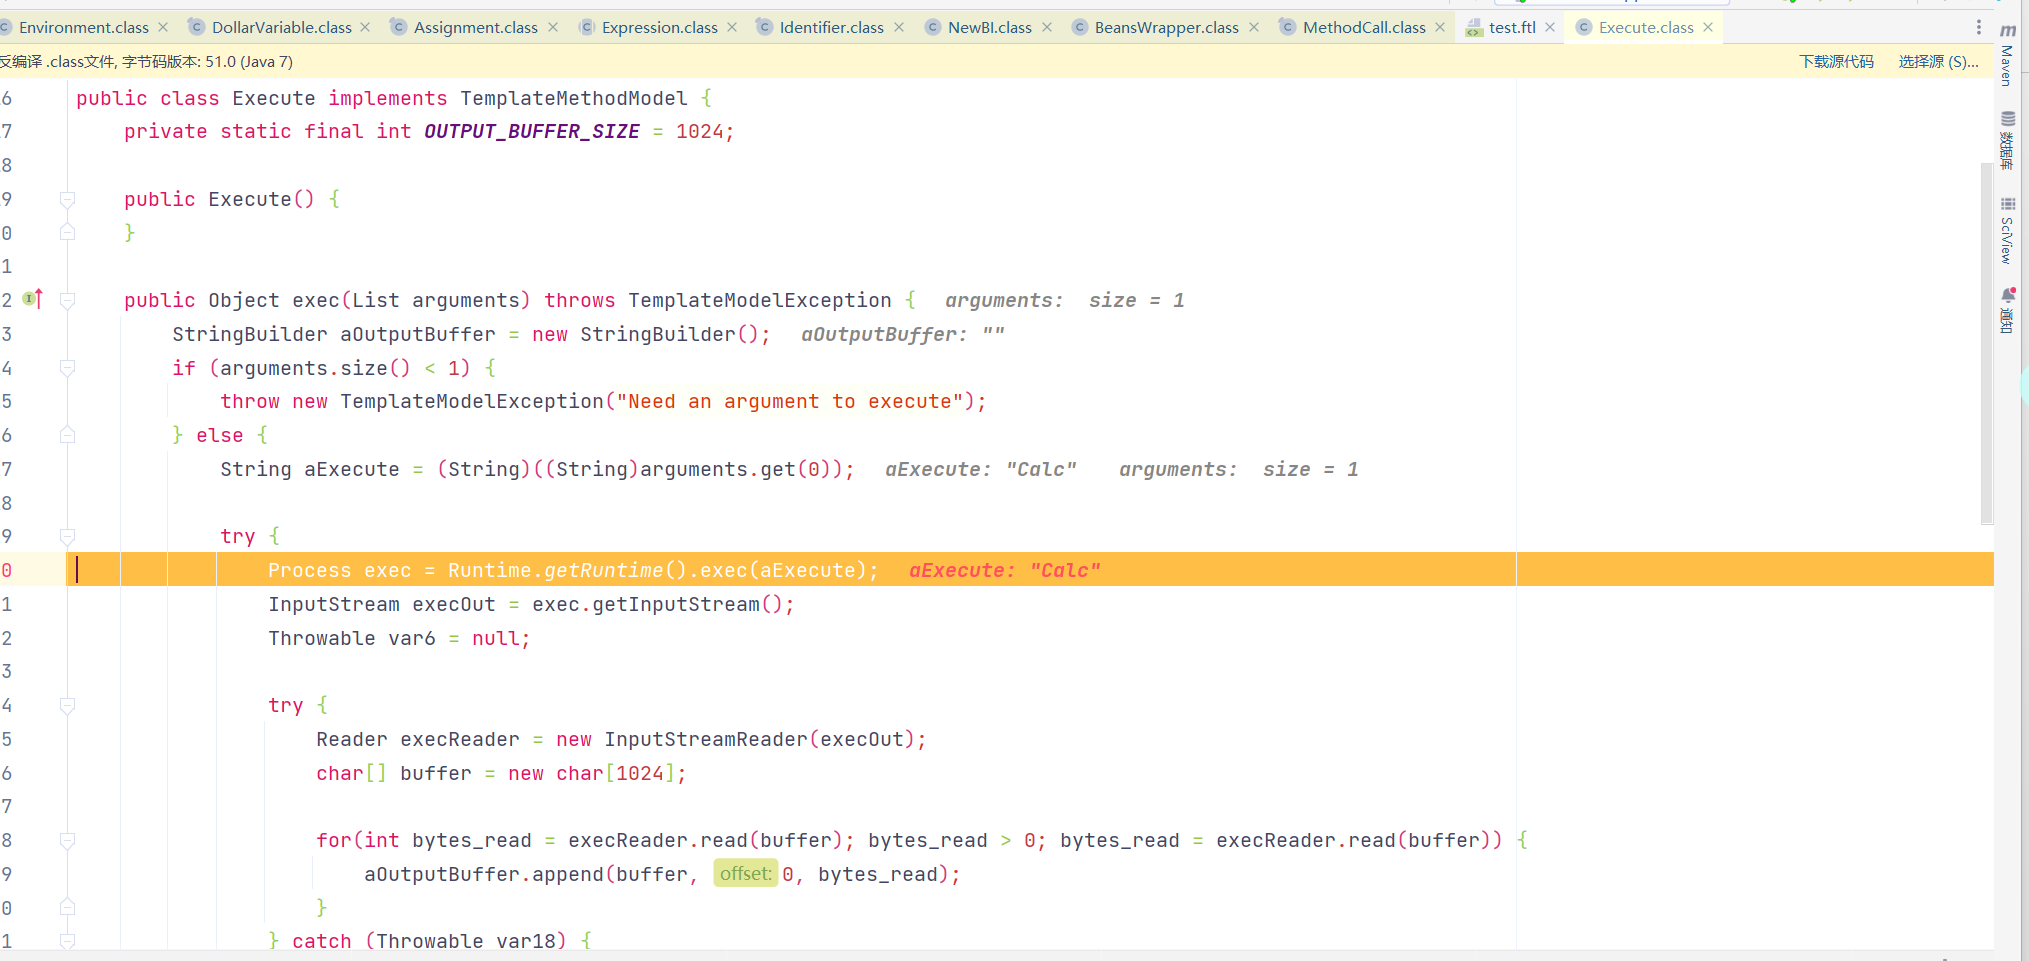Click the 下载源代码 download sources link
The height and width of the screenshot is (961, 2029).
pyautogui.click(x=1836, y=61)
